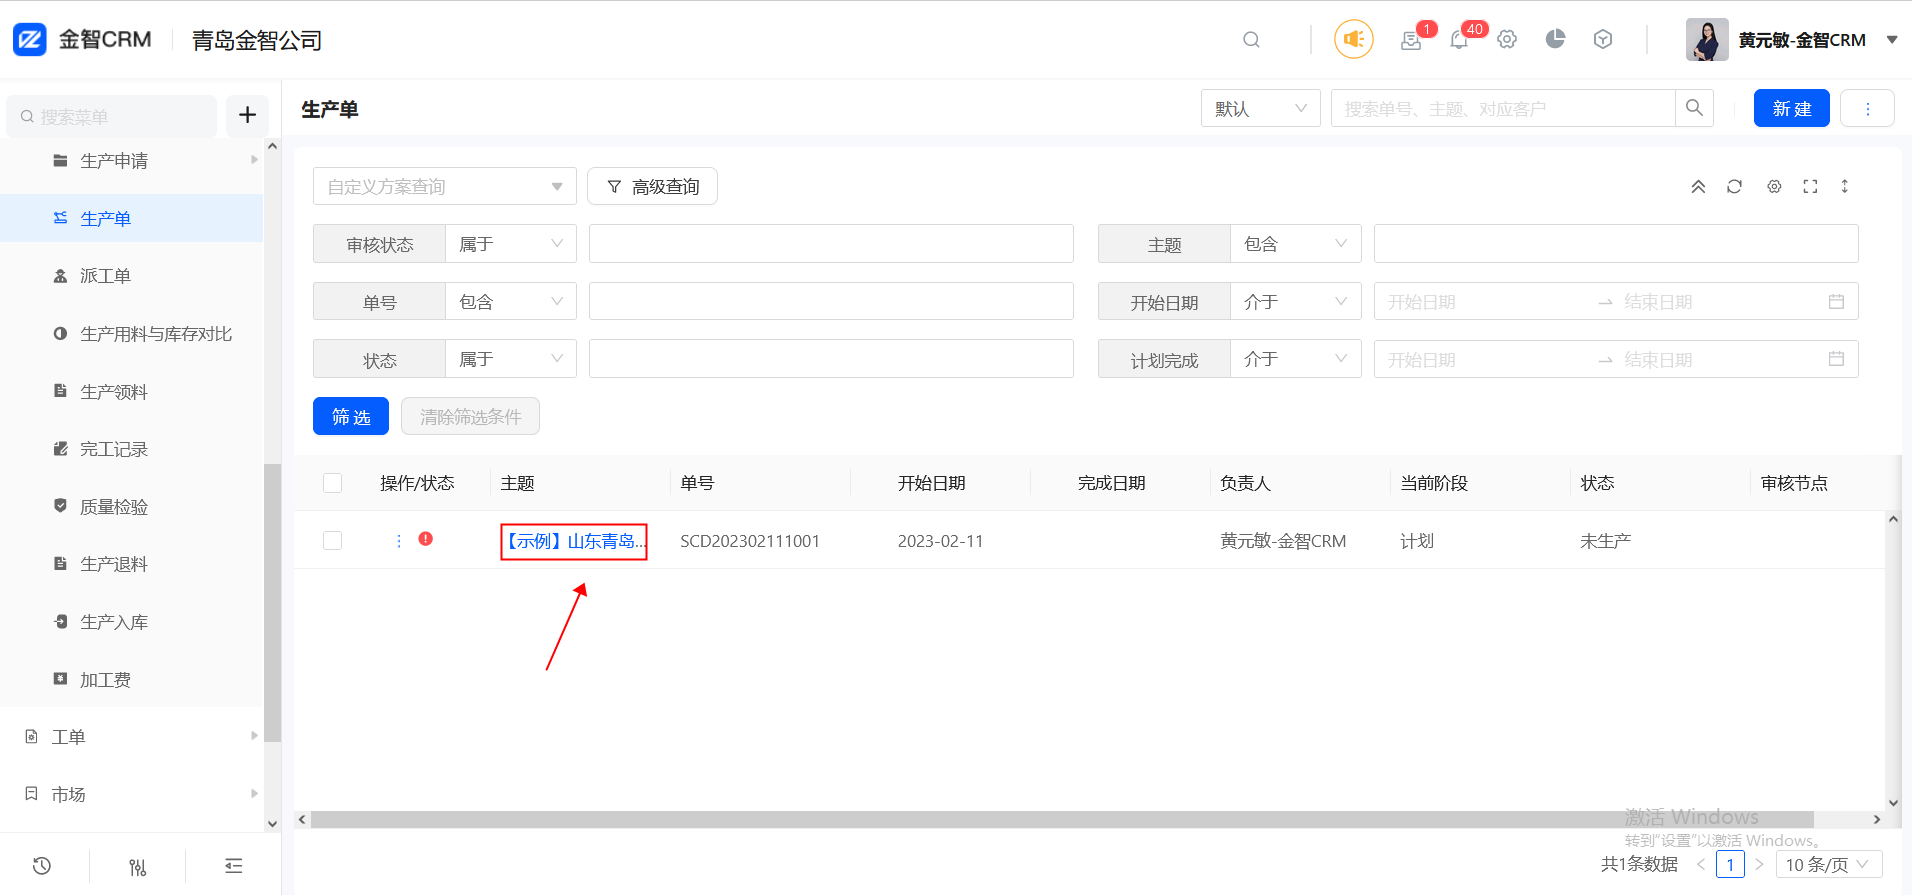
Task: Tick the checkbox for SCD202302111001 row
Action: coord(333,540)
